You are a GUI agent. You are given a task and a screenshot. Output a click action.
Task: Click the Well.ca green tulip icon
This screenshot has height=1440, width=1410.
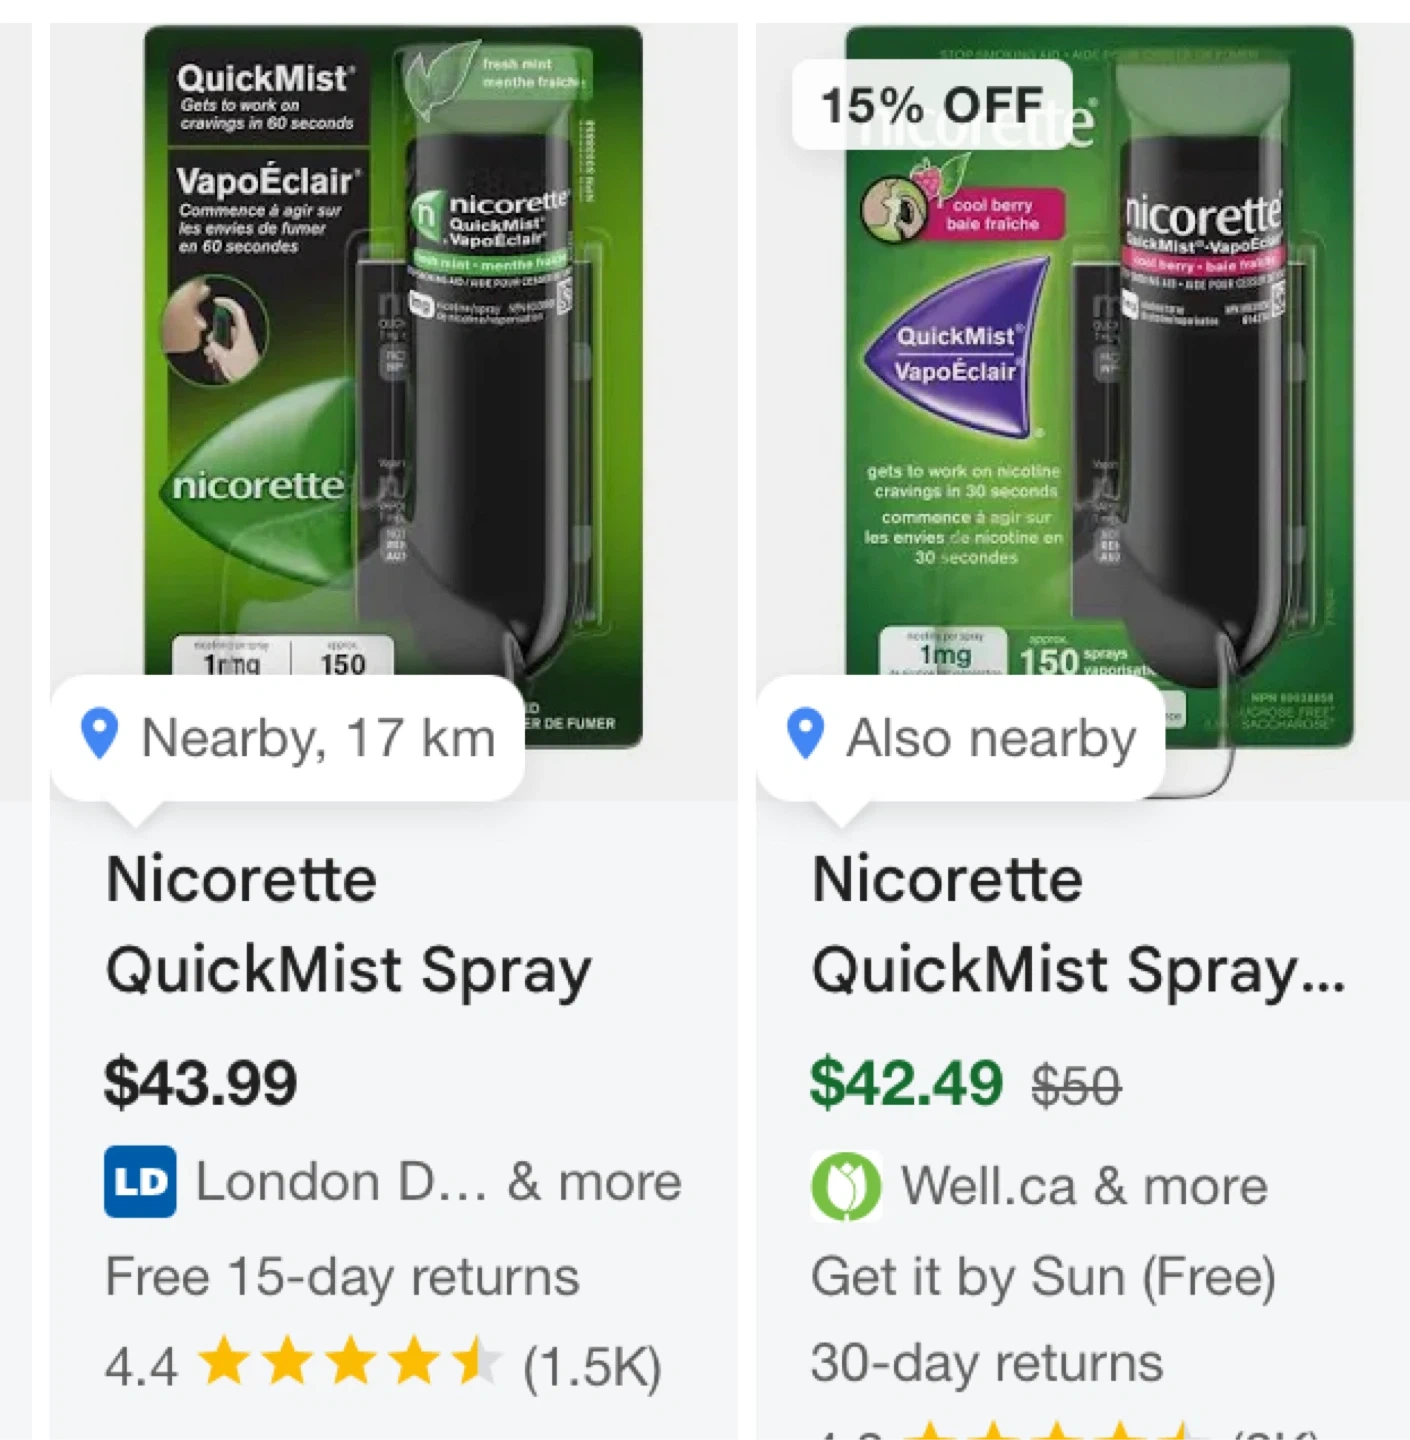[846, 1186]
